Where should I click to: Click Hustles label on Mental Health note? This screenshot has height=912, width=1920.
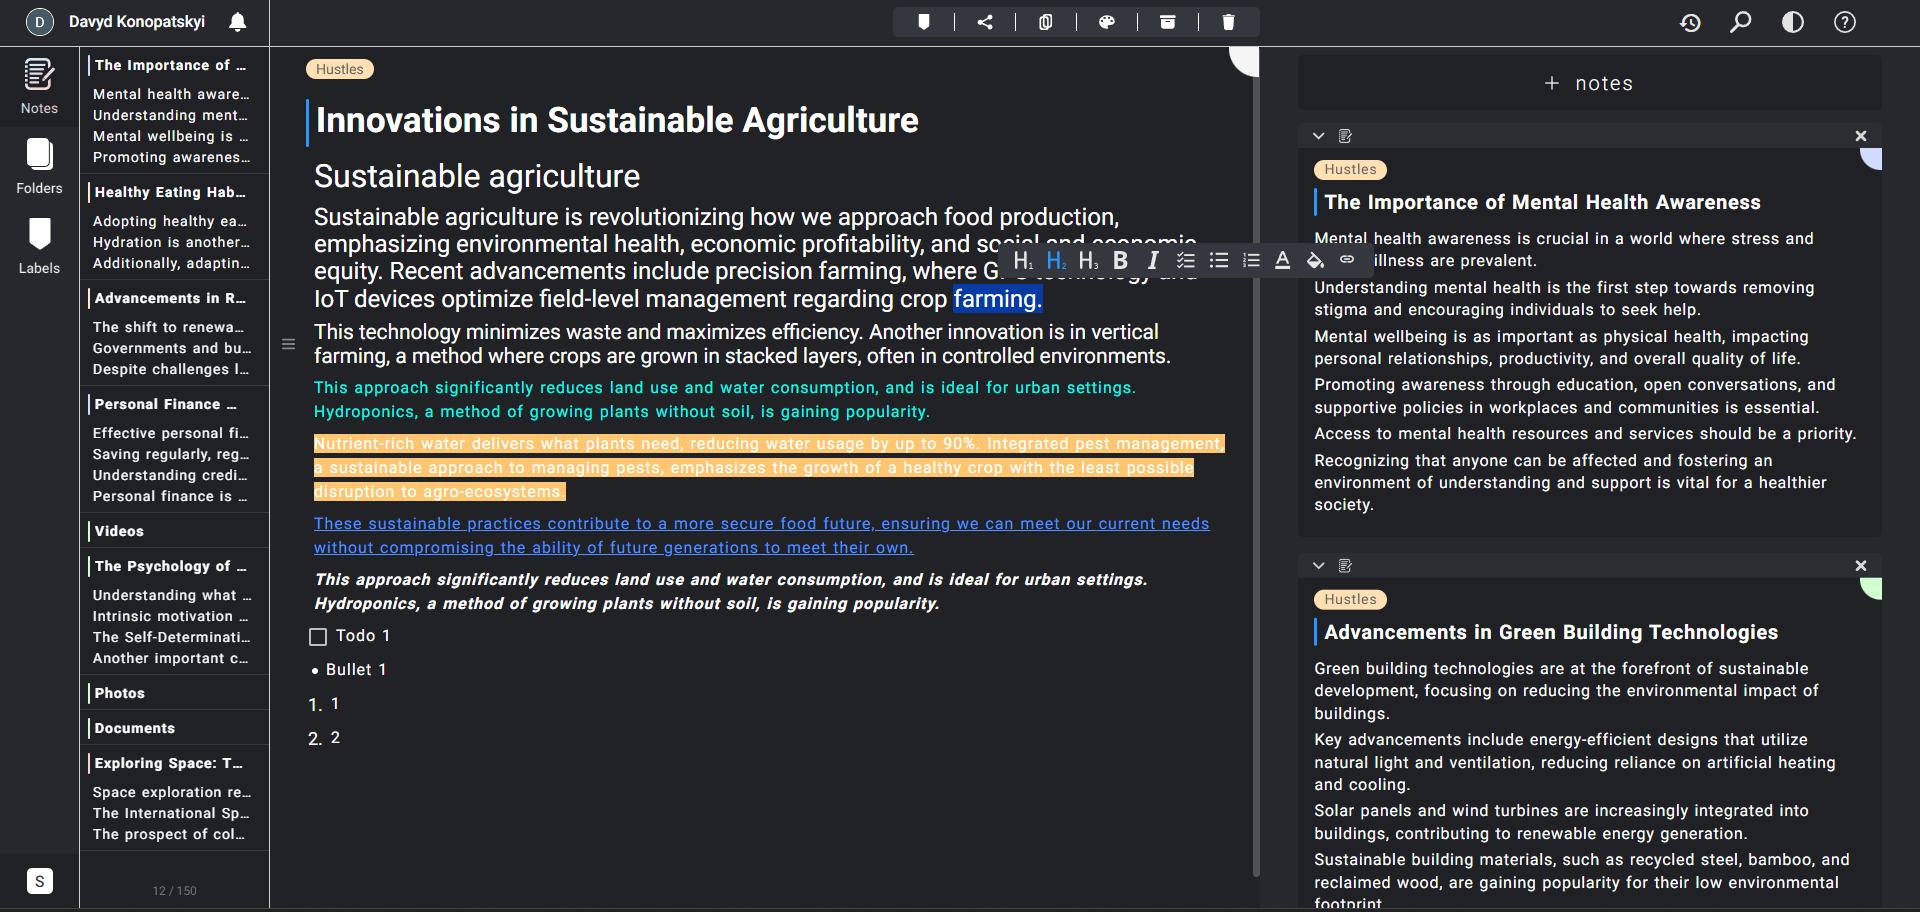(x=1350, y=170)
